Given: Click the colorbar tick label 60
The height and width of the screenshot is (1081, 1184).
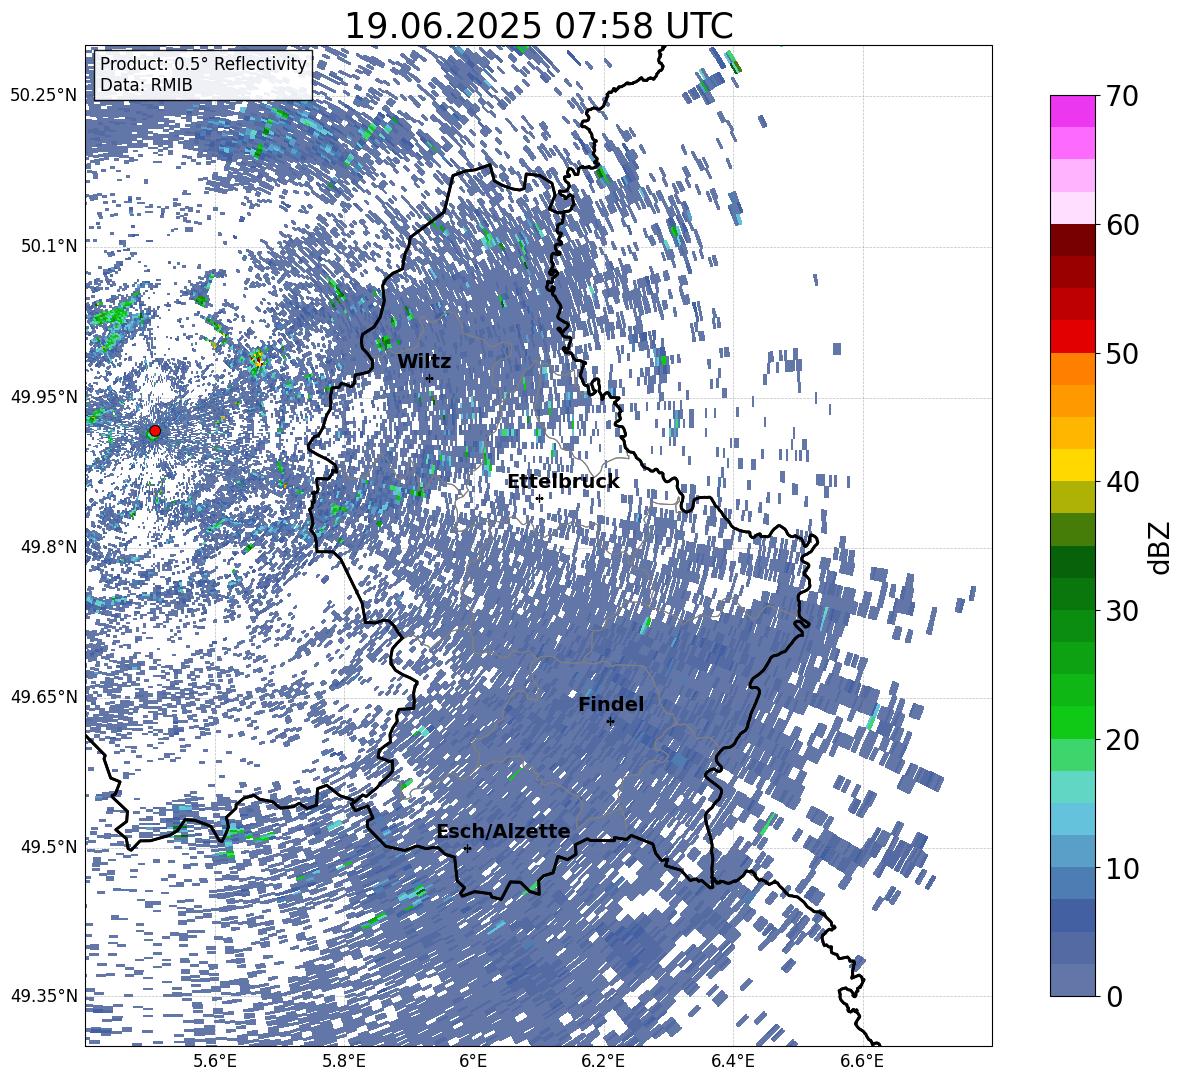Looking at the screenshot, I should point(1122,225).
